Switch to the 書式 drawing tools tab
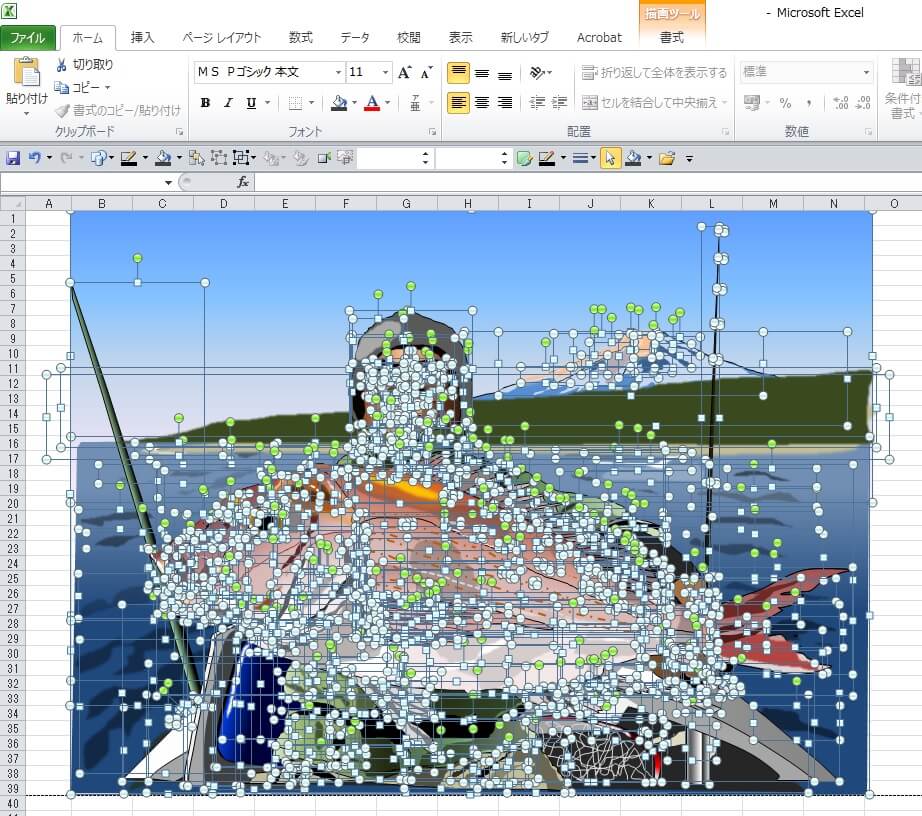The image size is (922, 816). (672, 38)
